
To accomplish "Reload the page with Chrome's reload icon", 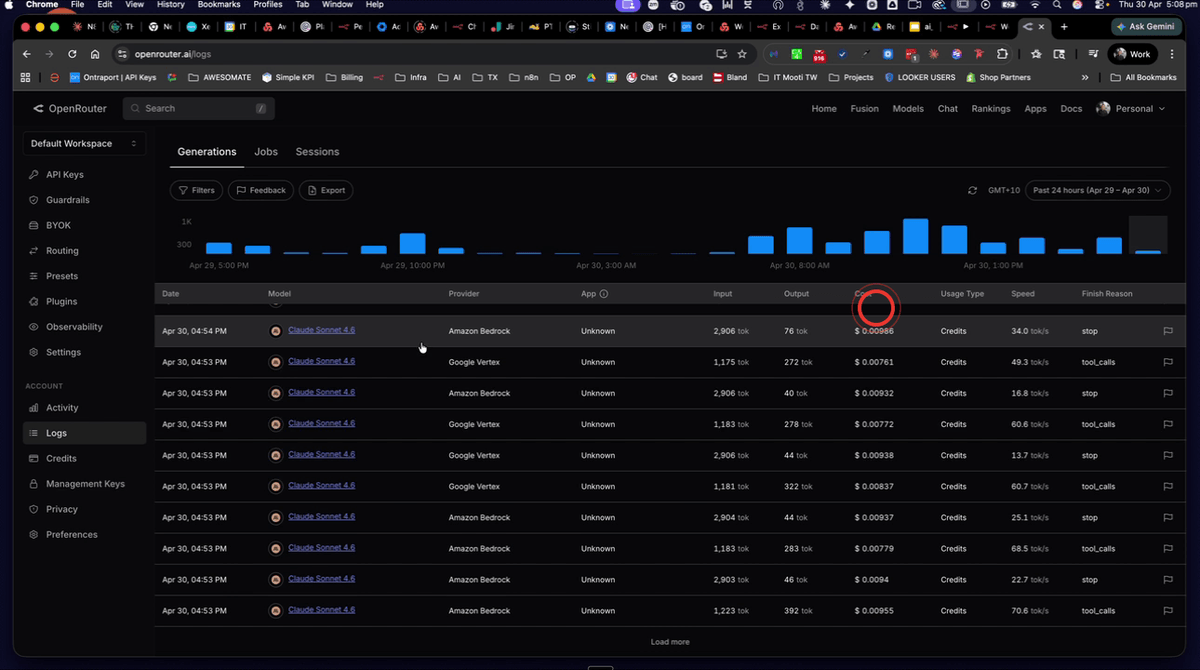I will click(72, 54).
